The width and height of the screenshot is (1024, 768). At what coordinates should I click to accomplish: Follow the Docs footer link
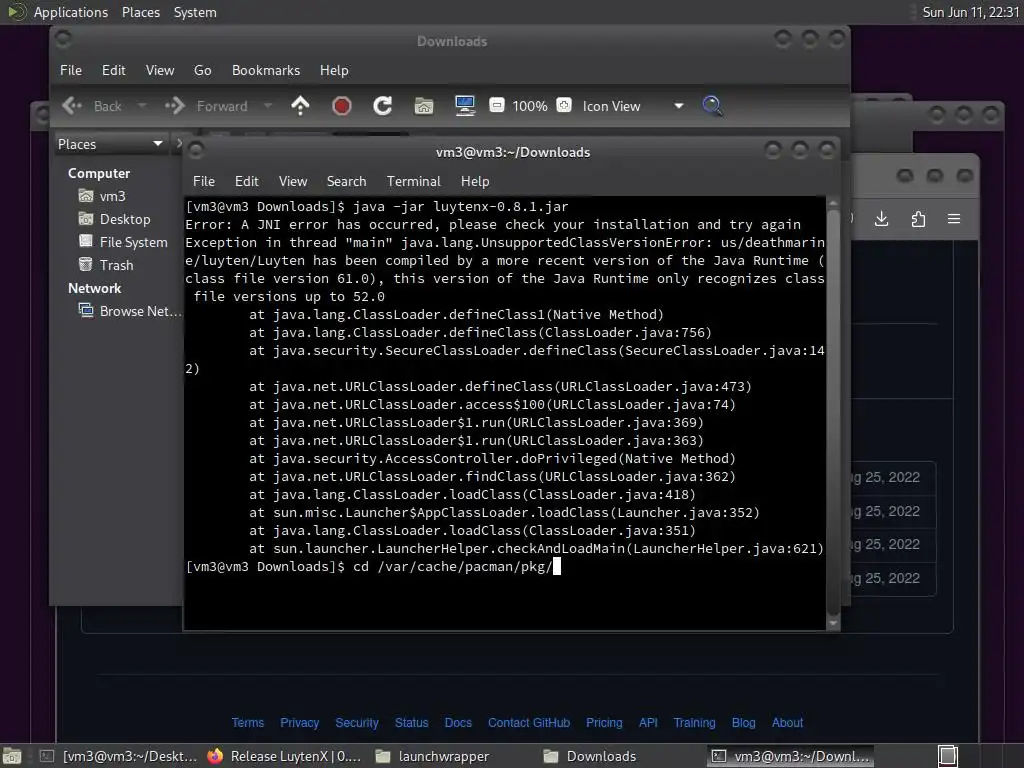(458, 723)
